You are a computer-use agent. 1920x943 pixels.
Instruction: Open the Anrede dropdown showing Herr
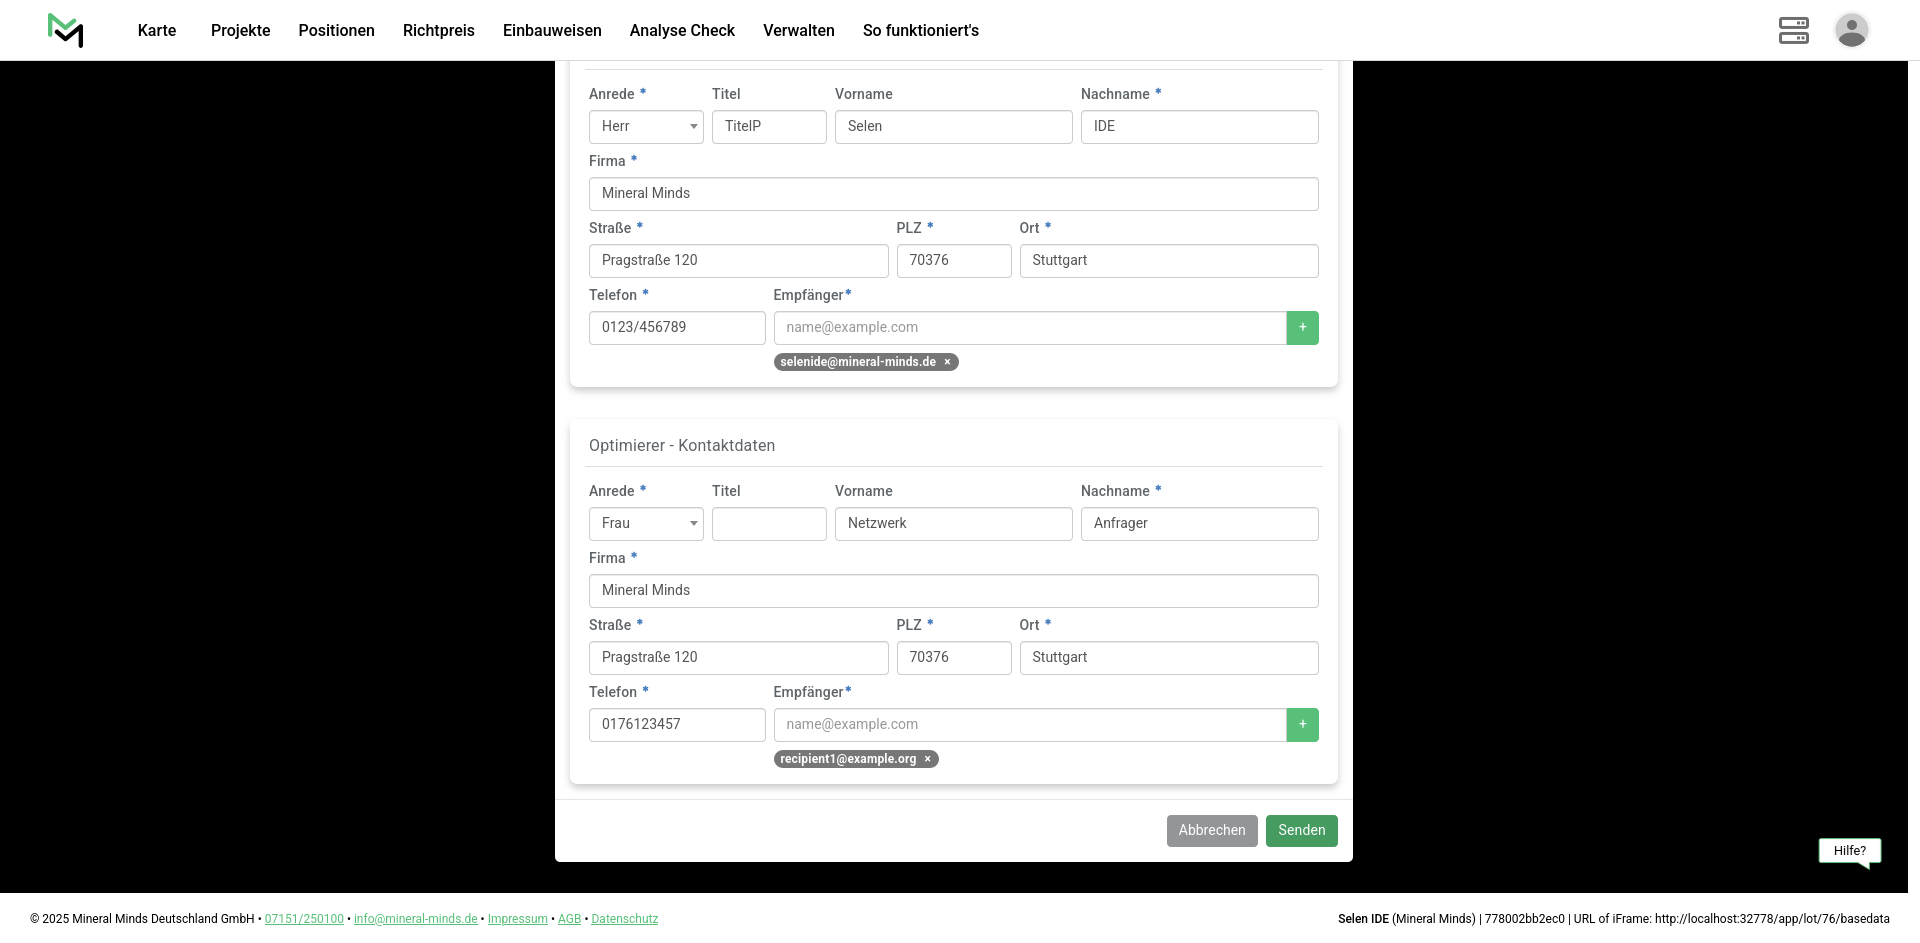[646, 127]
